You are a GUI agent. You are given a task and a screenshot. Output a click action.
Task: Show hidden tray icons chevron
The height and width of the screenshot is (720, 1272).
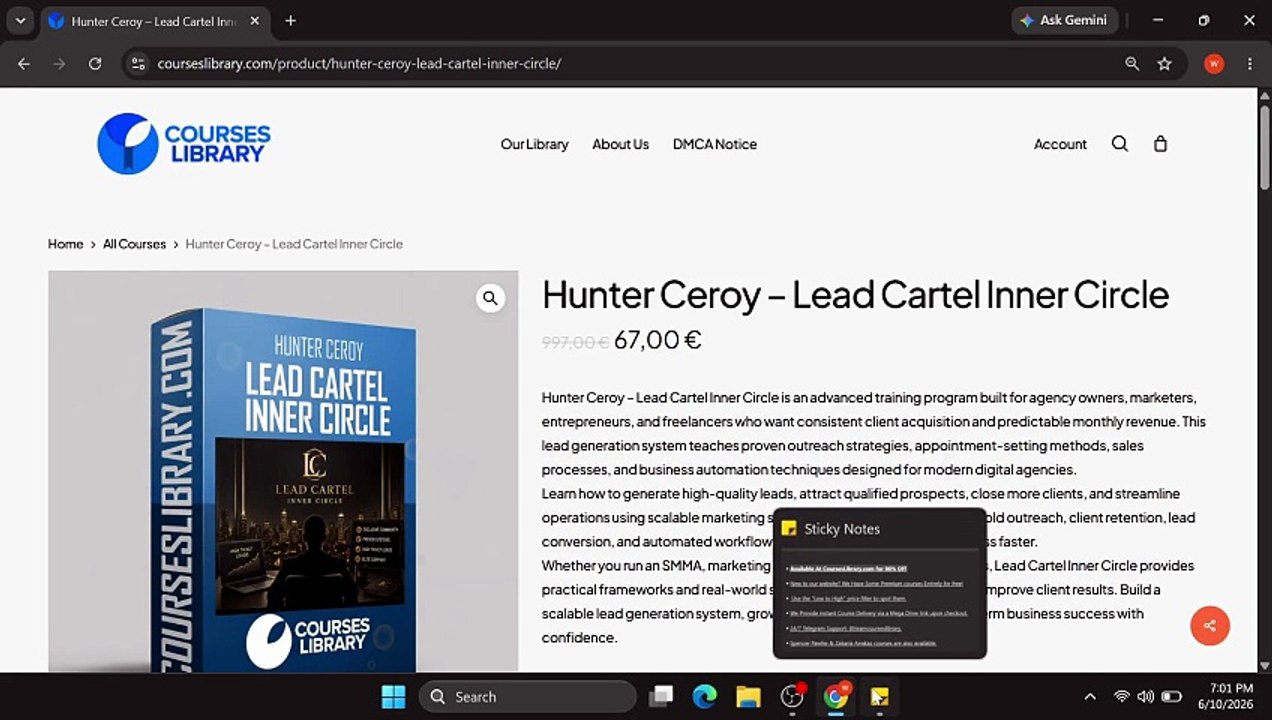(1089, 697)
